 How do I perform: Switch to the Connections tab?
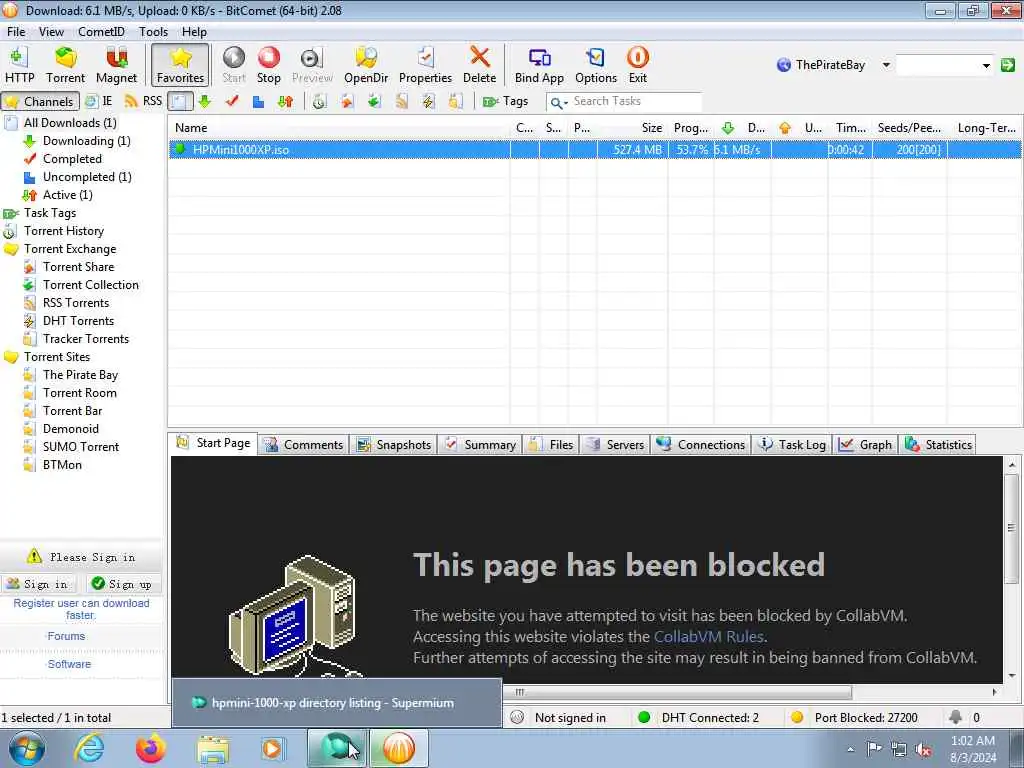[x=701, y=445]
